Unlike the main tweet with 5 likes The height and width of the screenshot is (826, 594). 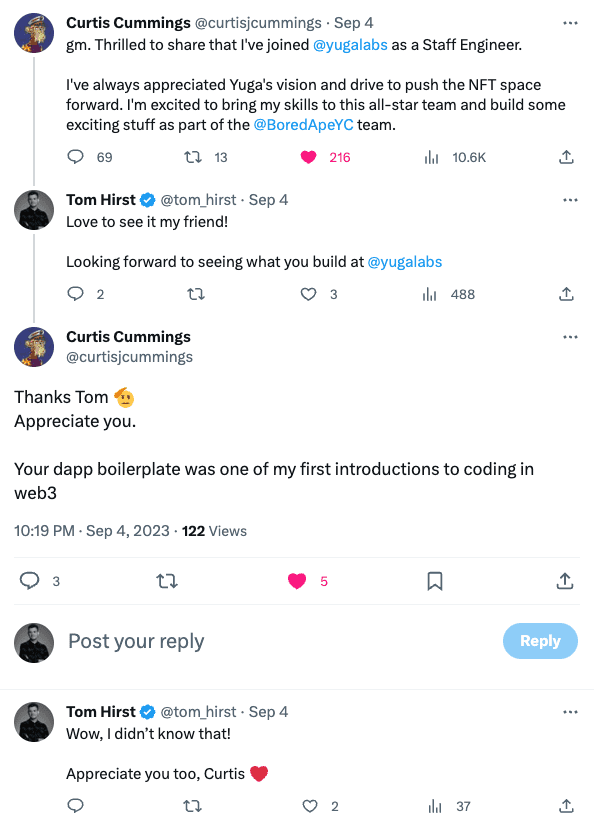297,581
